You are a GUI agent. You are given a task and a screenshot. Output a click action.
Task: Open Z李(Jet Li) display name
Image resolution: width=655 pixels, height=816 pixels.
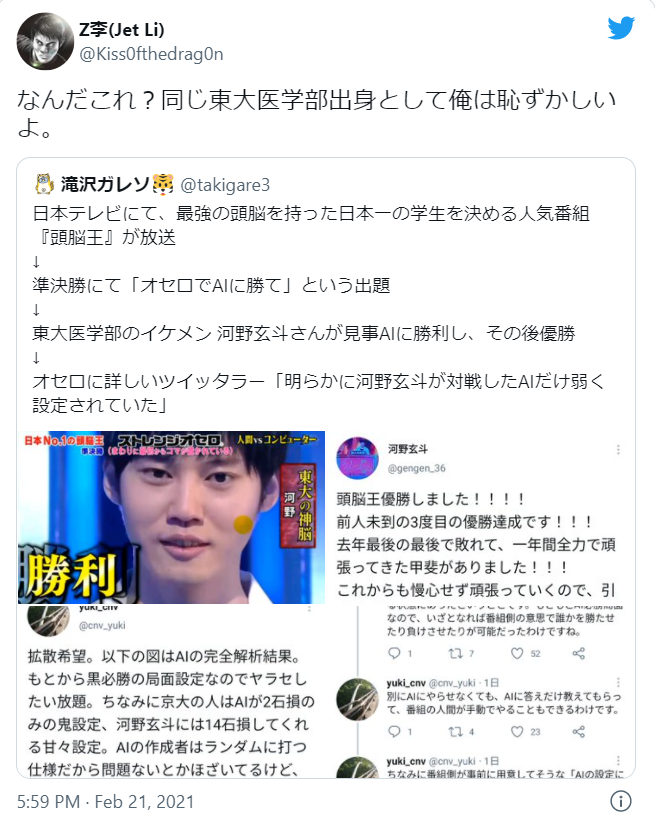pyautogui.click(x=121, y=30)
